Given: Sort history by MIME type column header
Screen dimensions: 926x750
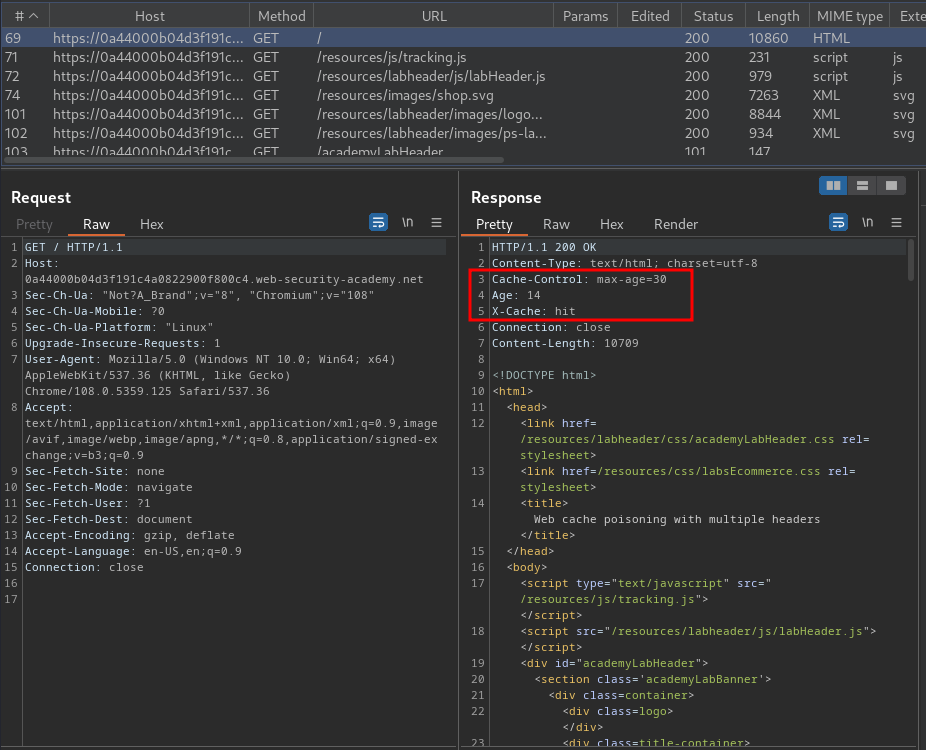Looking at the screenshot, I should pos(849,16).
